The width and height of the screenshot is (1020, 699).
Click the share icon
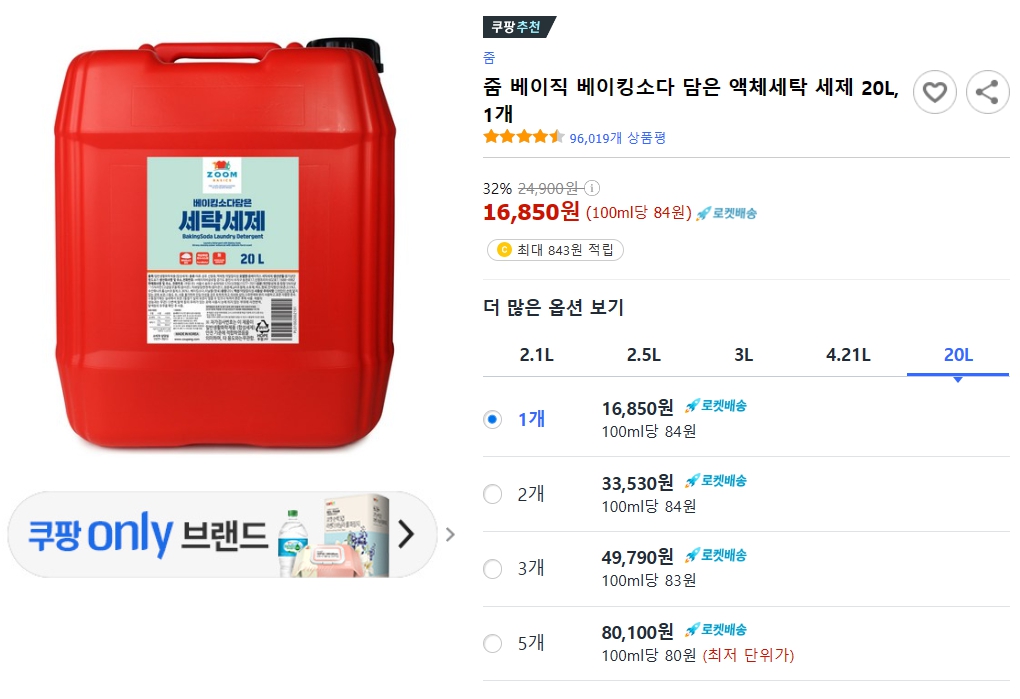pos(987,93)
